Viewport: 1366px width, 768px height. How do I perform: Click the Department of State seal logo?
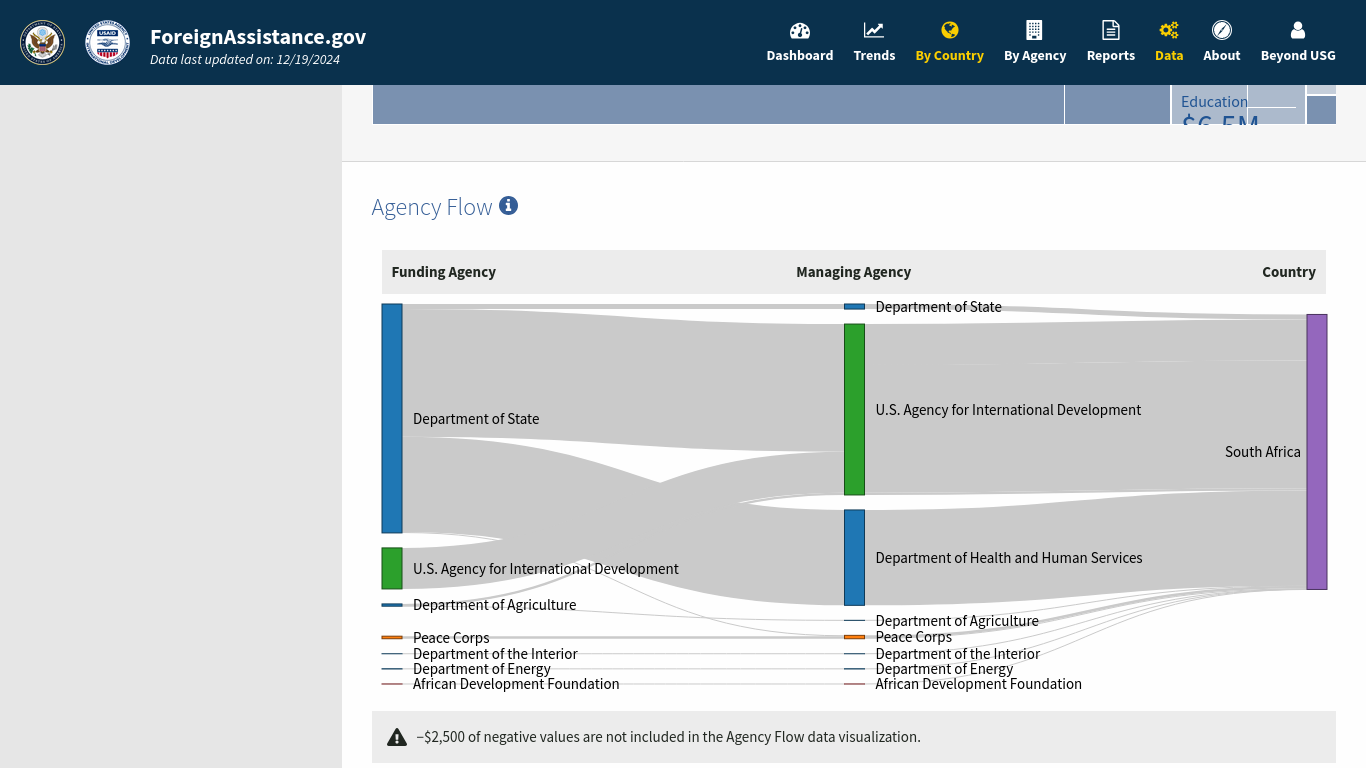tap(42, 42)
